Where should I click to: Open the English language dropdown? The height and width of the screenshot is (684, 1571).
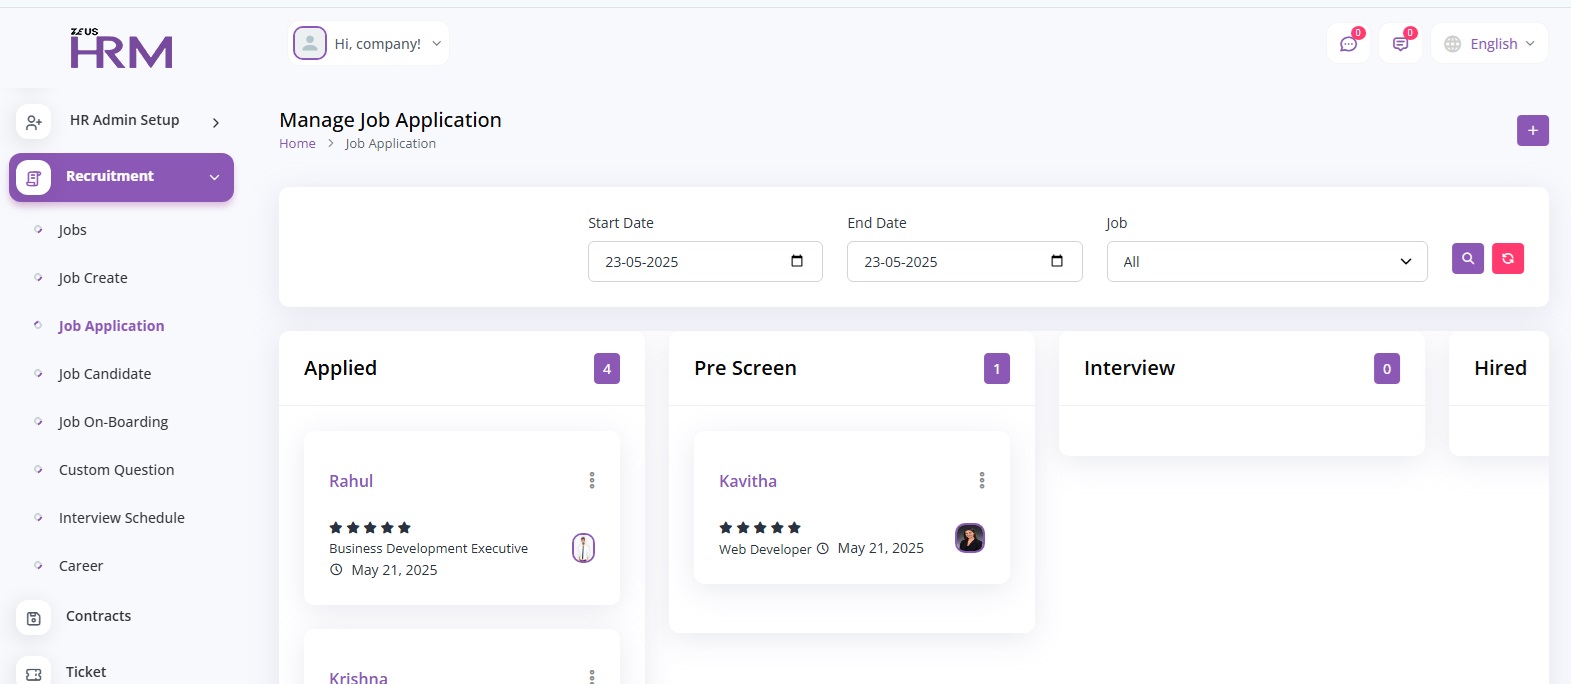tap(1489, 44)
